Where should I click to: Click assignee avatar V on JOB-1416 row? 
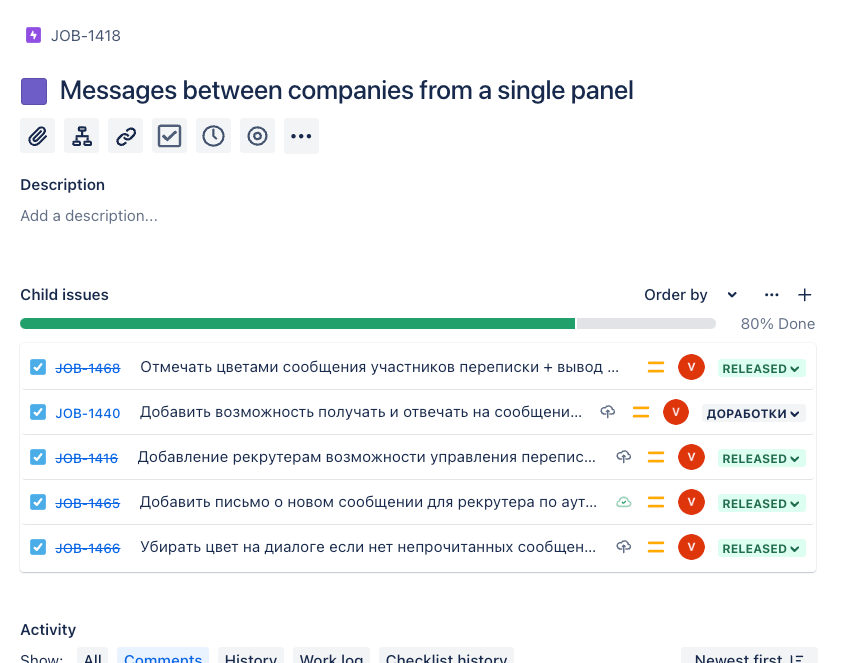[x=692, y=457]
